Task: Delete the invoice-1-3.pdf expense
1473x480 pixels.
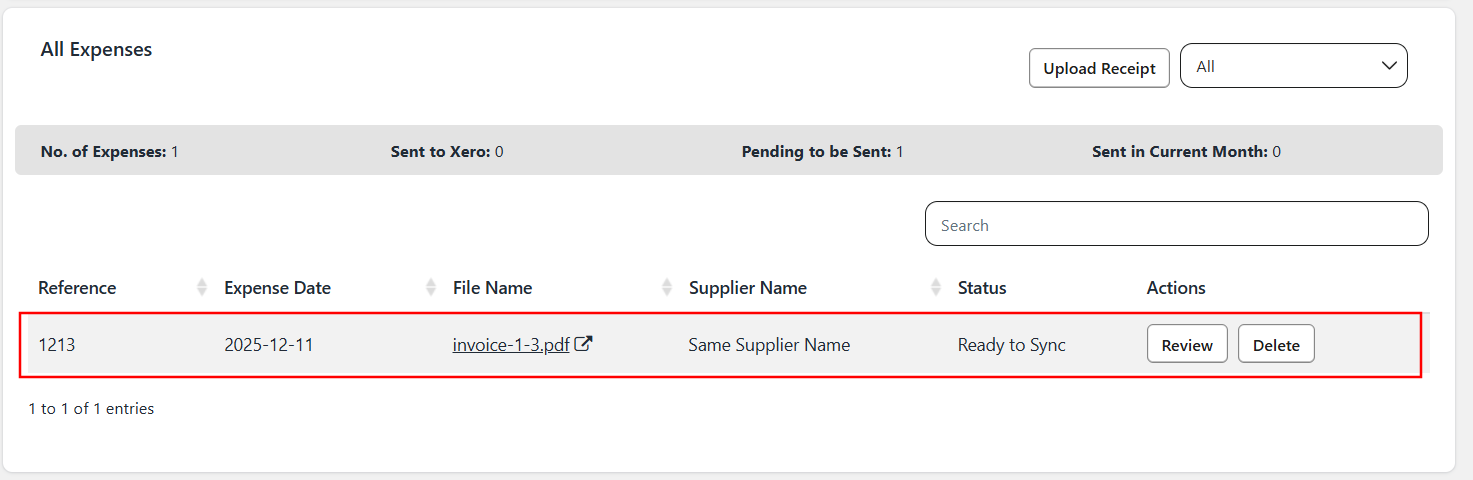Action: click(x=1276, y=345)
